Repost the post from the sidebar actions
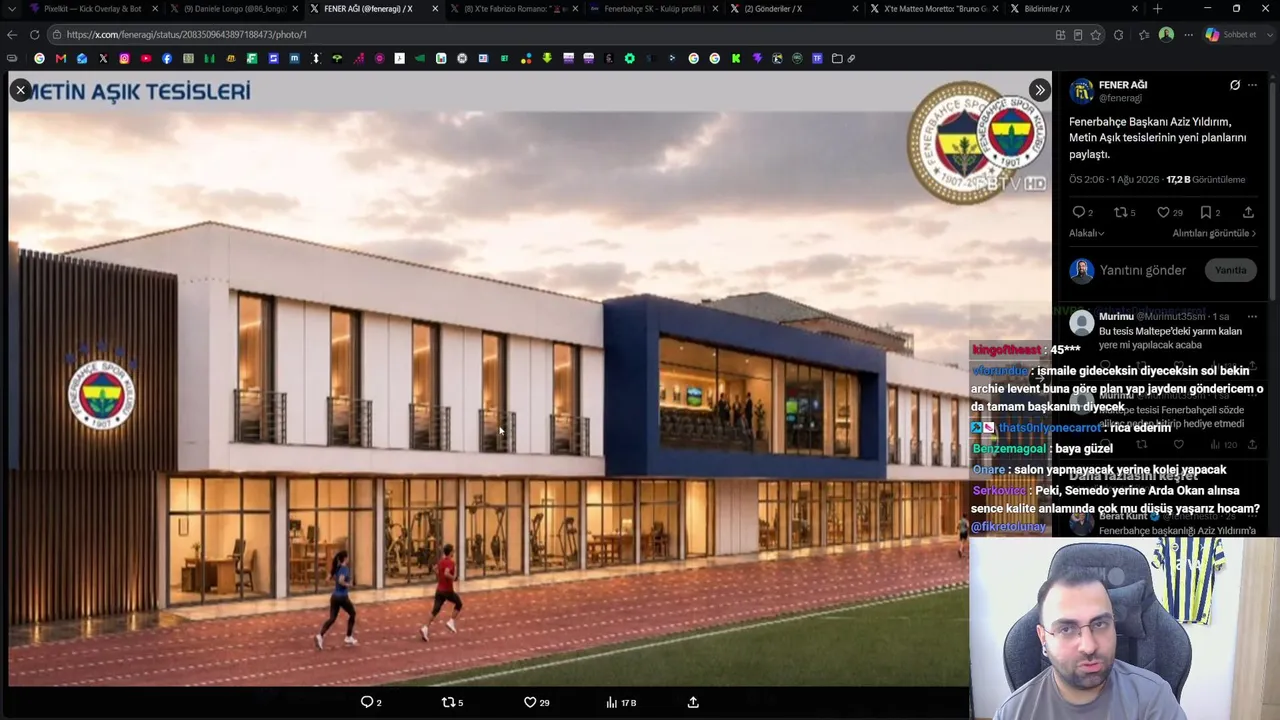Viewport: 1280px width, 720px height. tap(1121, 212)
